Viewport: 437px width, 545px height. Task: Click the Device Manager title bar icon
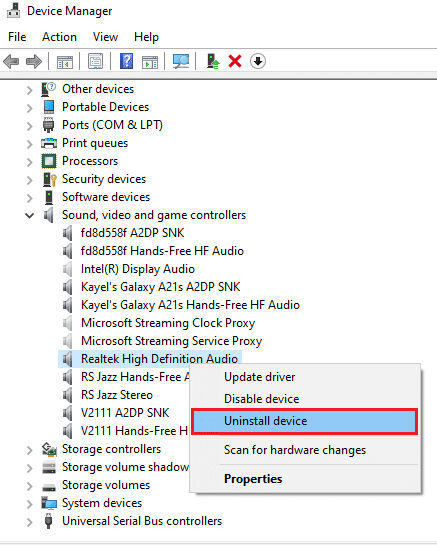click(14, 10)
